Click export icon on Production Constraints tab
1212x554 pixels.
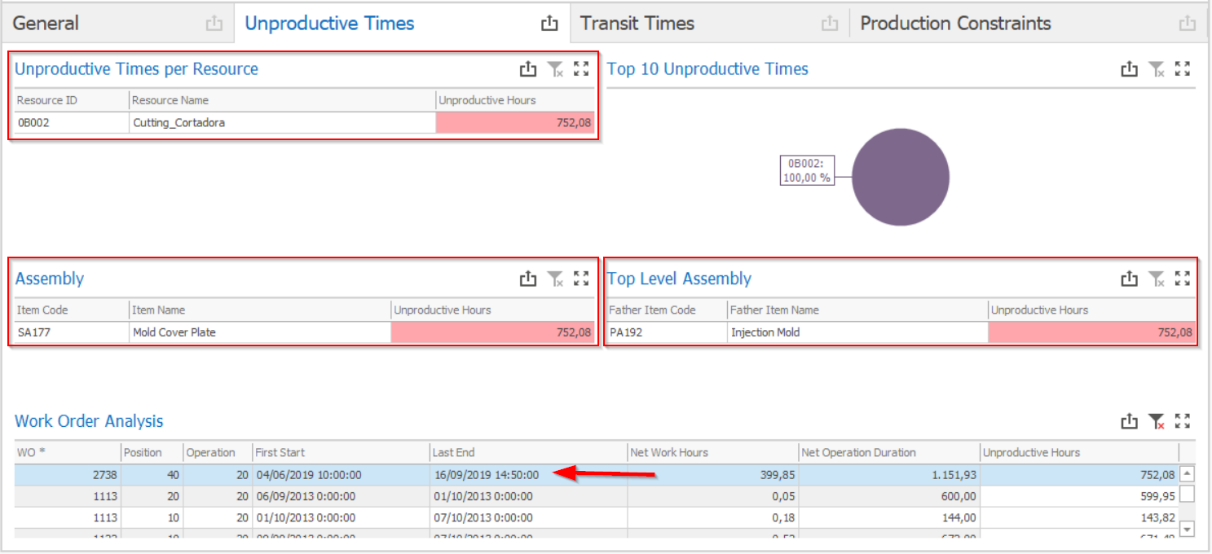1187,23
